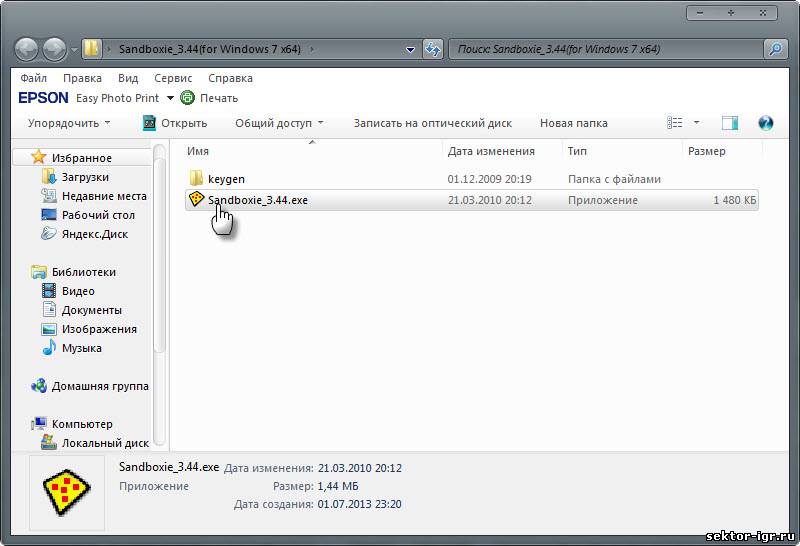Click the navigation pane vertical scrollbar

(159, 253)
